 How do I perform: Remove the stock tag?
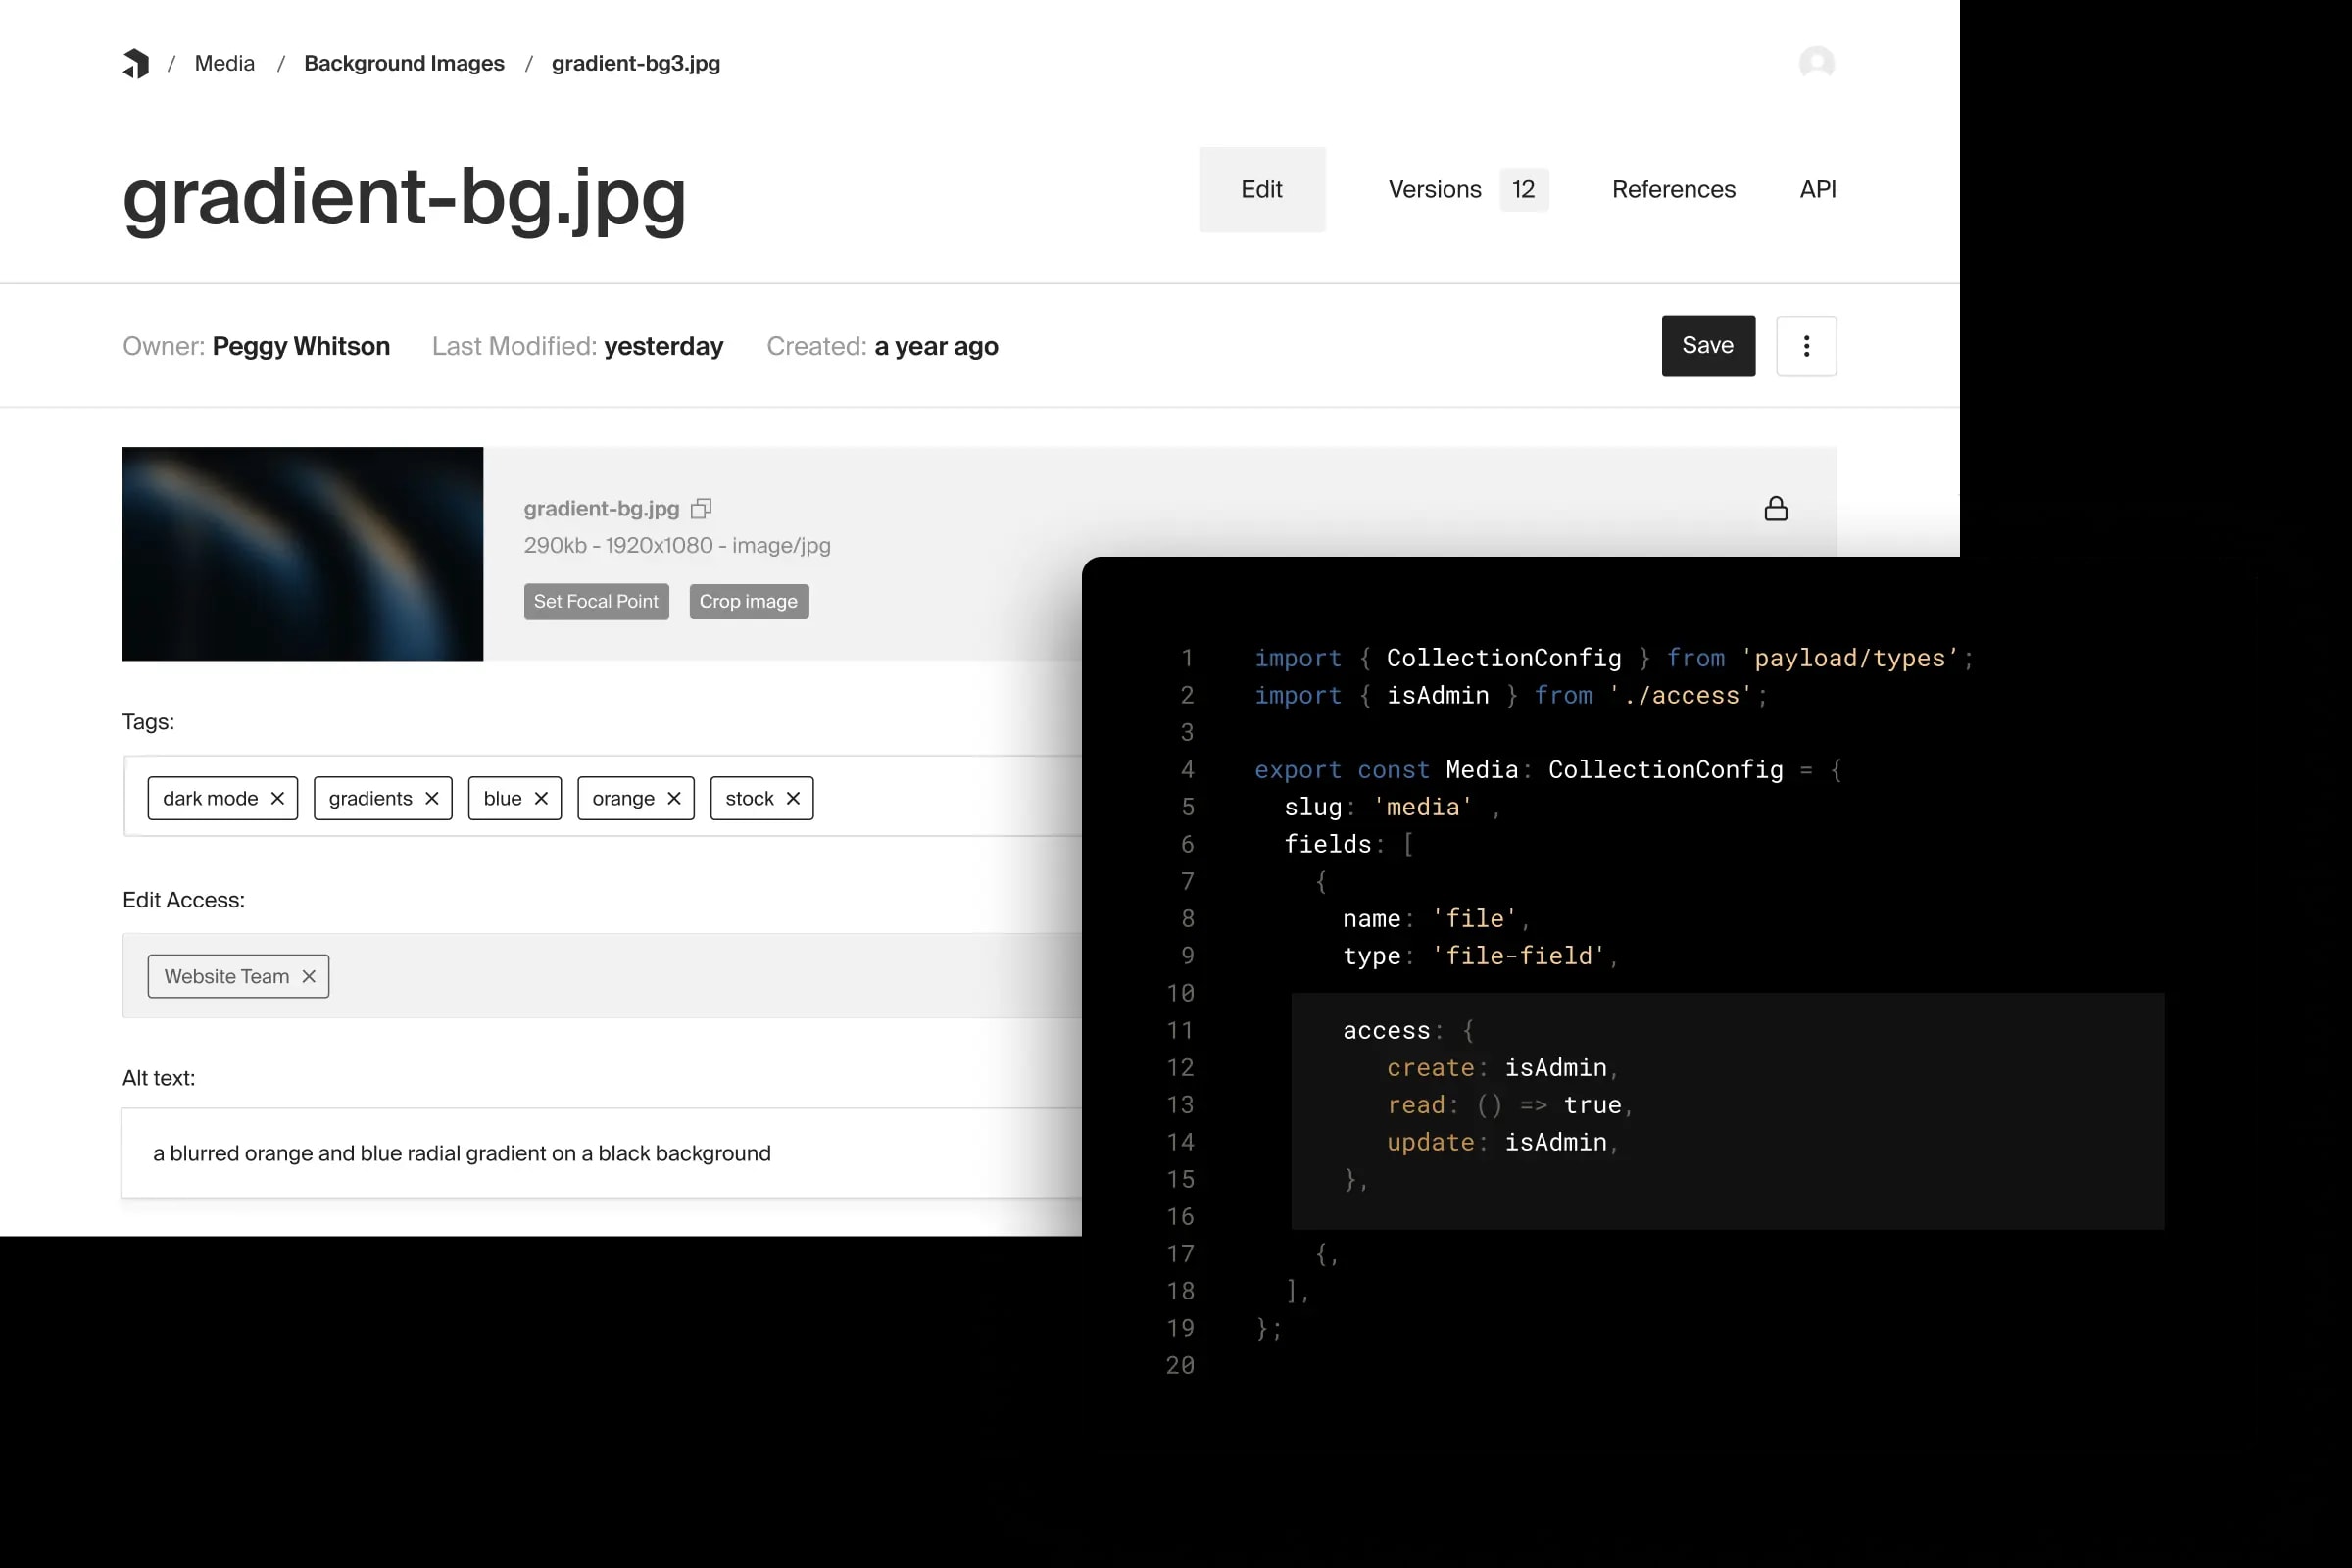(x=793, y=798)
